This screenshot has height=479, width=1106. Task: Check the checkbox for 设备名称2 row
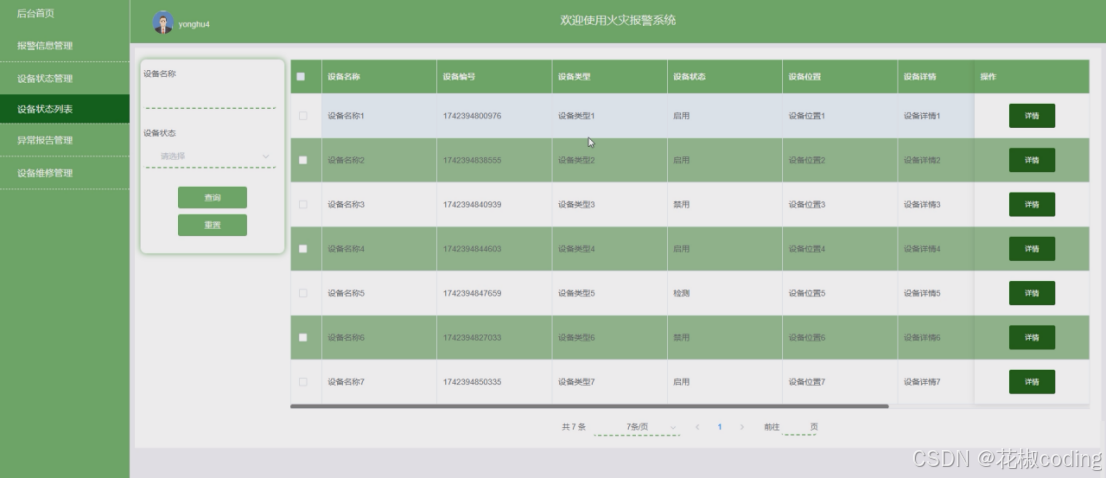point(303,160)
